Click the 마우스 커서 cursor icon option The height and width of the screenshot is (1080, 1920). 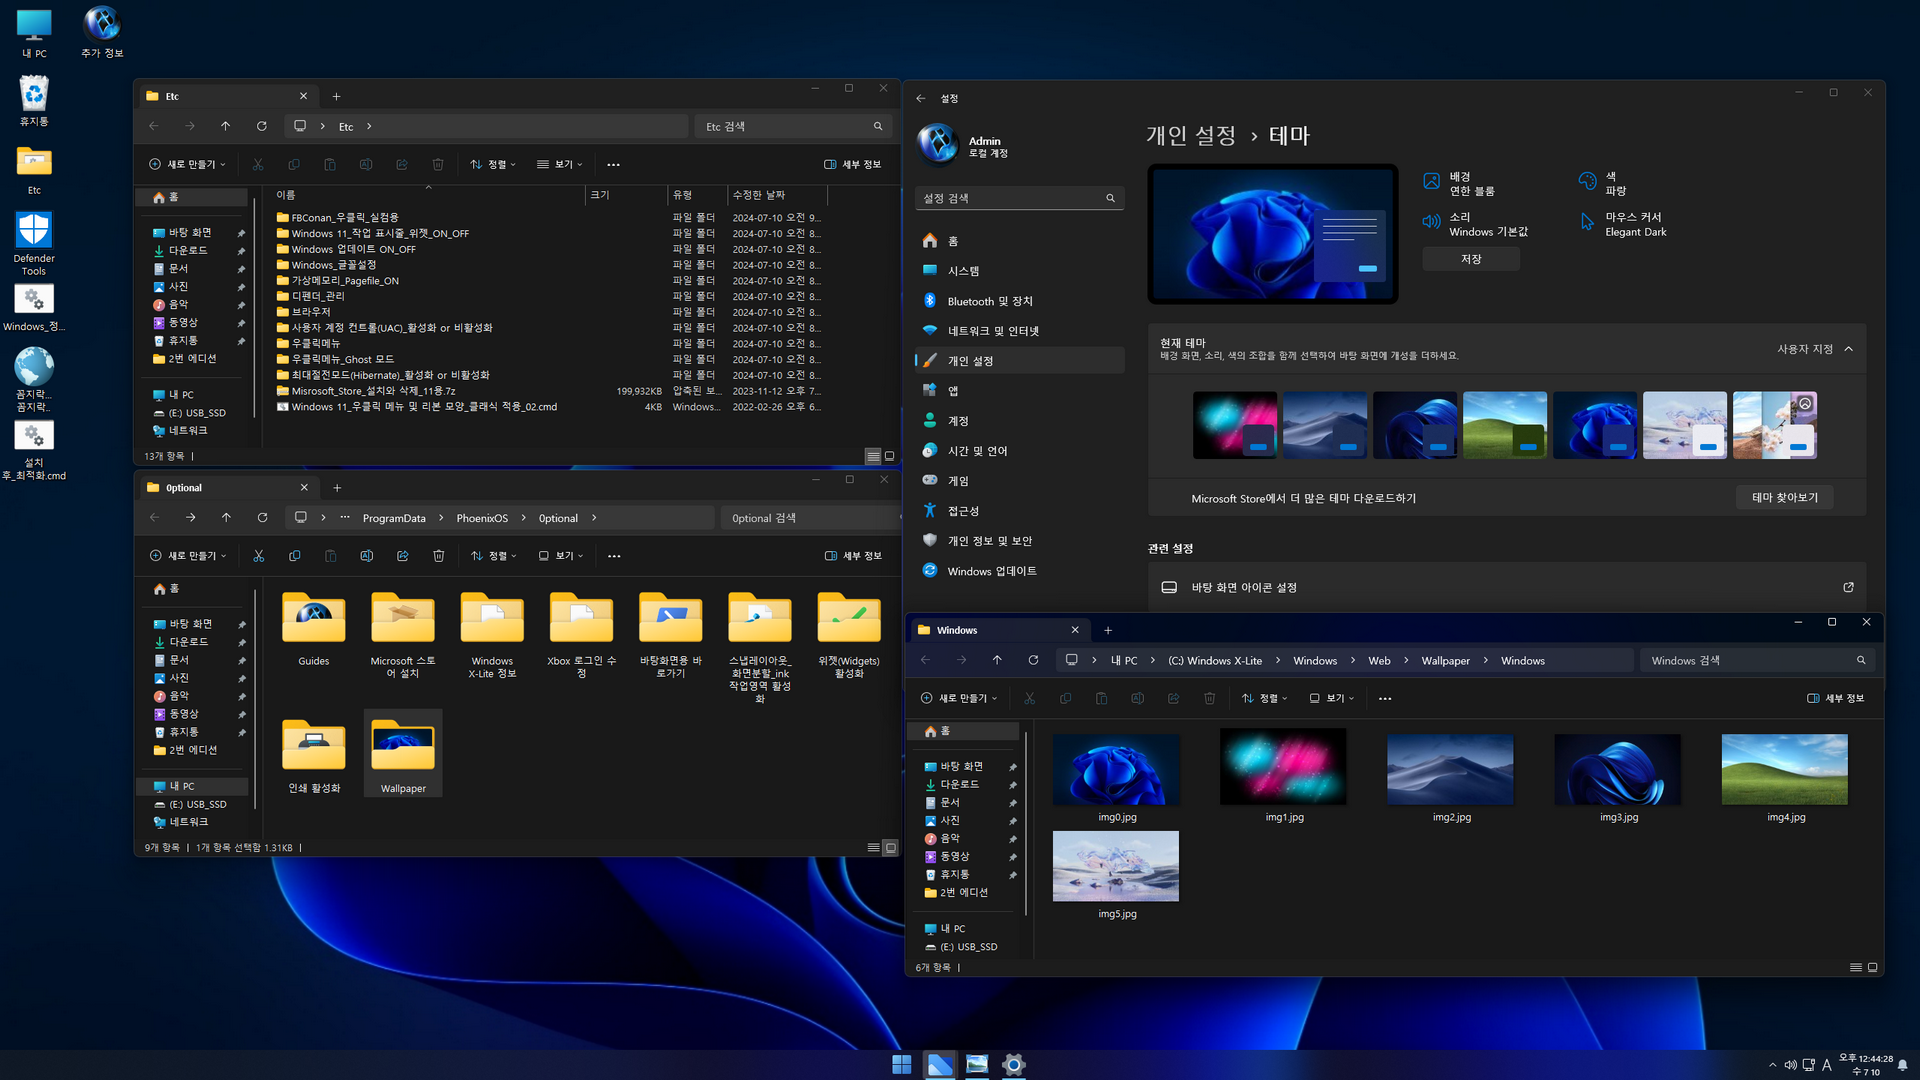1587,223
